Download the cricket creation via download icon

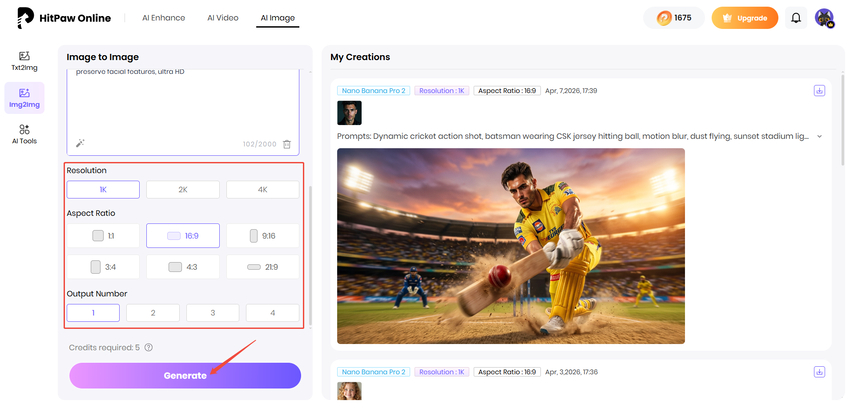819,90
